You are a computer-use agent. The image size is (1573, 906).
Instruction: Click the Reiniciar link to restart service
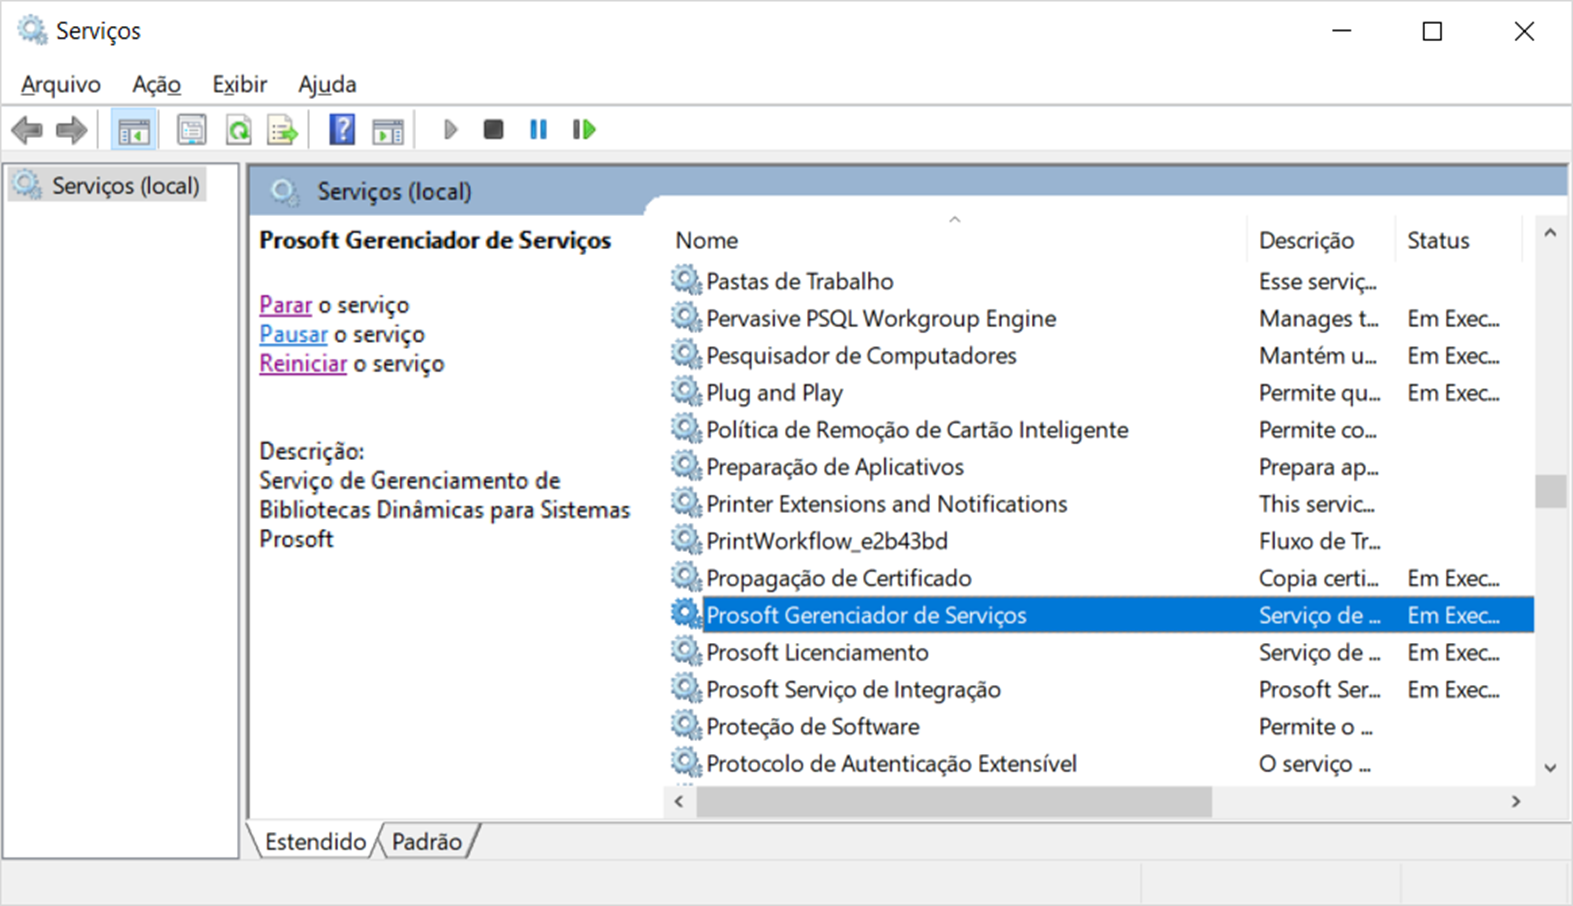coord(303,363)
